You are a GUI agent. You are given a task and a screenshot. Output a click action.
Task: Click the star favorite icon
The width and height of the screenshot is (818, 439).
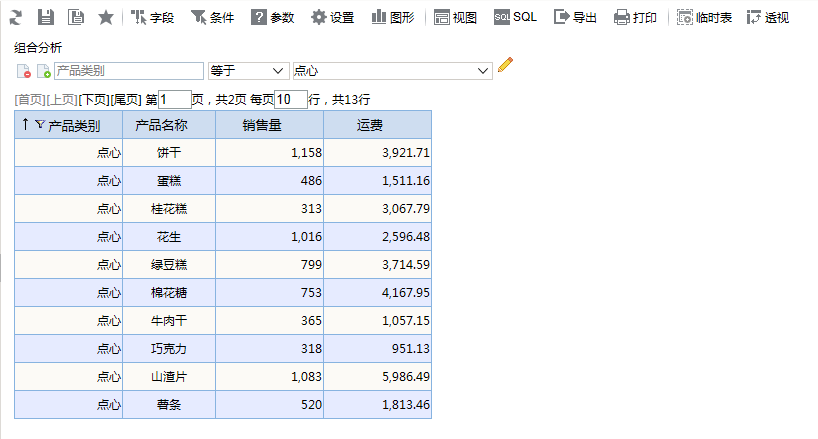pos(106,18)
